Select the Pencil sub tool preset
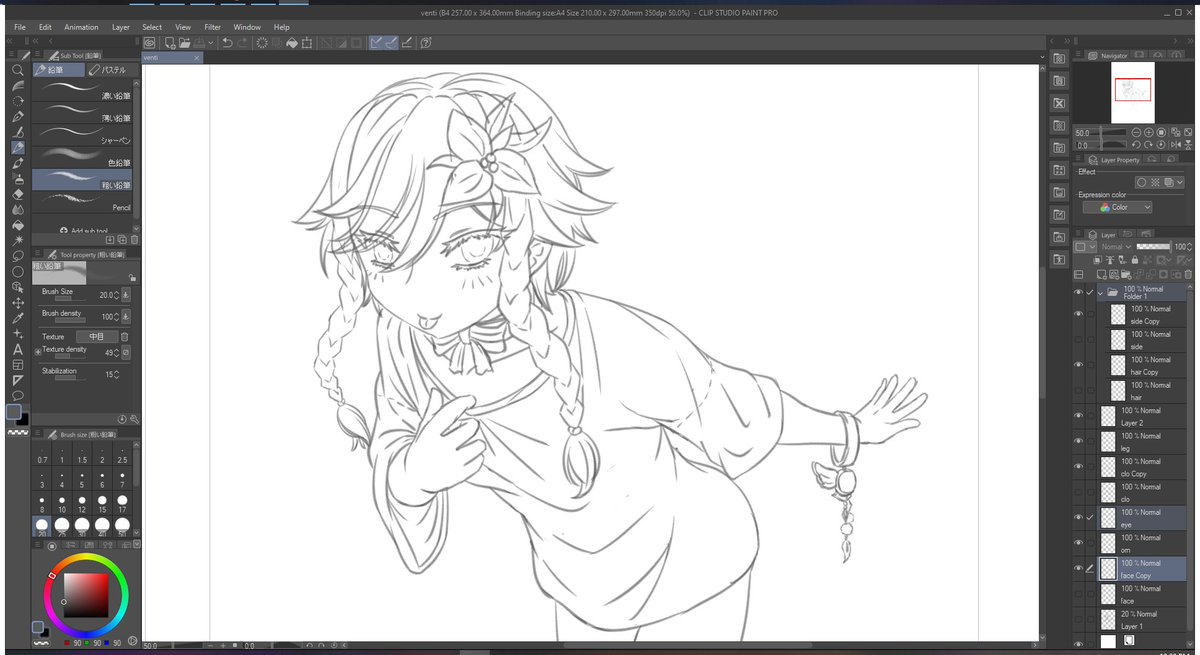Viewport: 1200px width, 655px height. coord(83,203)
